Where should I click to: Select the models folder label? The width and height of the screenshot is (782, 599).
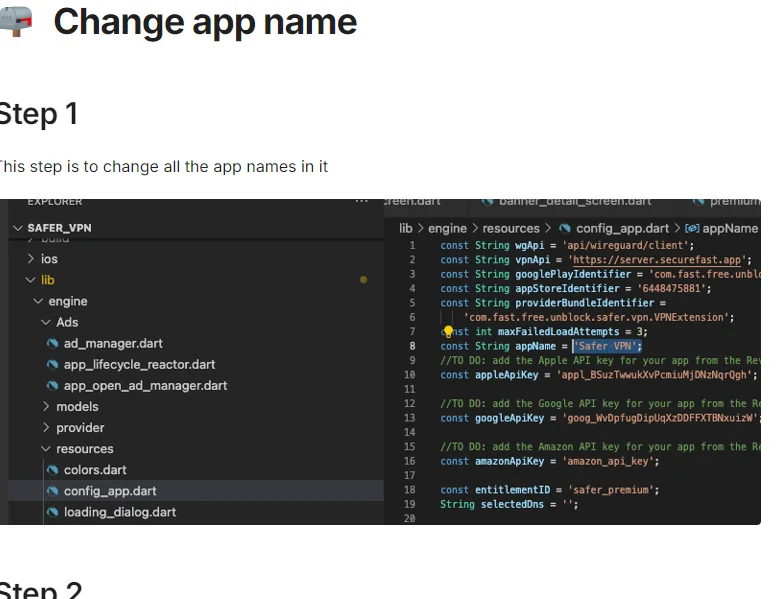pyautogui.click(x=77, y=406)
